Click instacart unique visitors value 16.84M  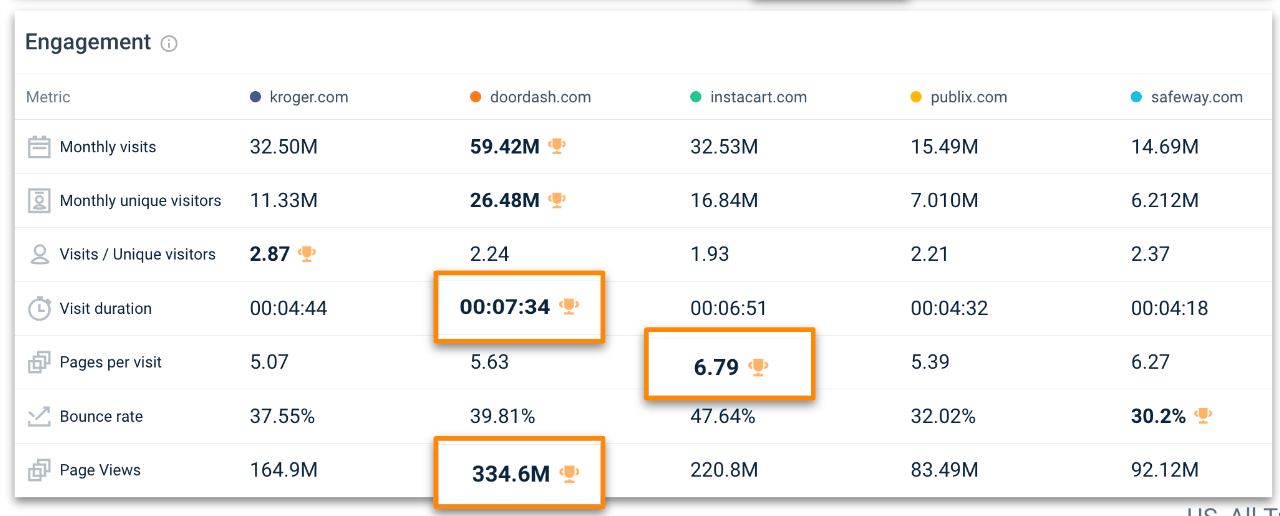724,201
